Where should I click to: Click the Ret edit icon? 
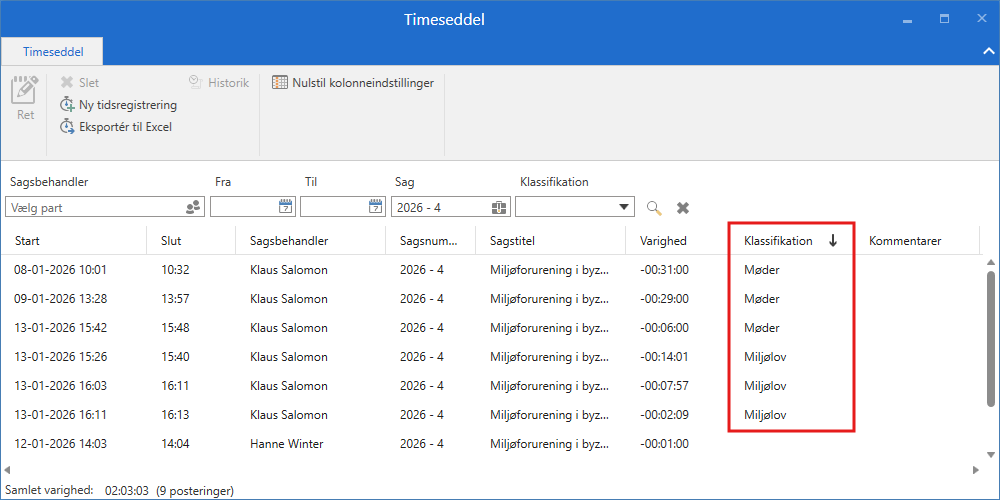(x=25, y=91)
